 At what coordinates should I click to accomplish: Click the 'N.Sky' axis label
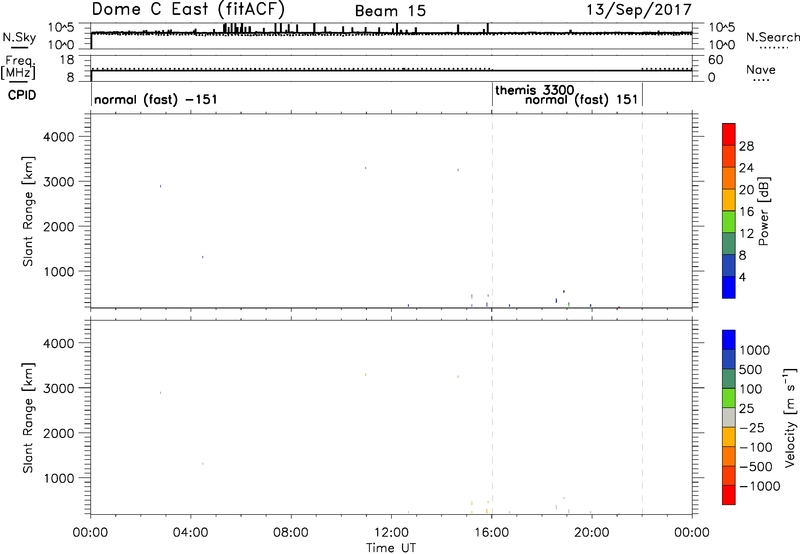(x=19, y=37)
